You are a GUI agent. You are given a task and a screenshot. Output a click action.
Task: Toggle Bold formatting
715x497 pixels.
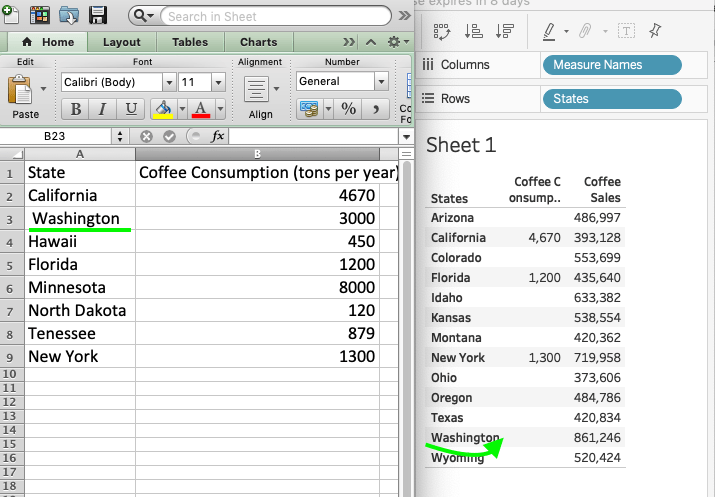click(x=76, y=109)
